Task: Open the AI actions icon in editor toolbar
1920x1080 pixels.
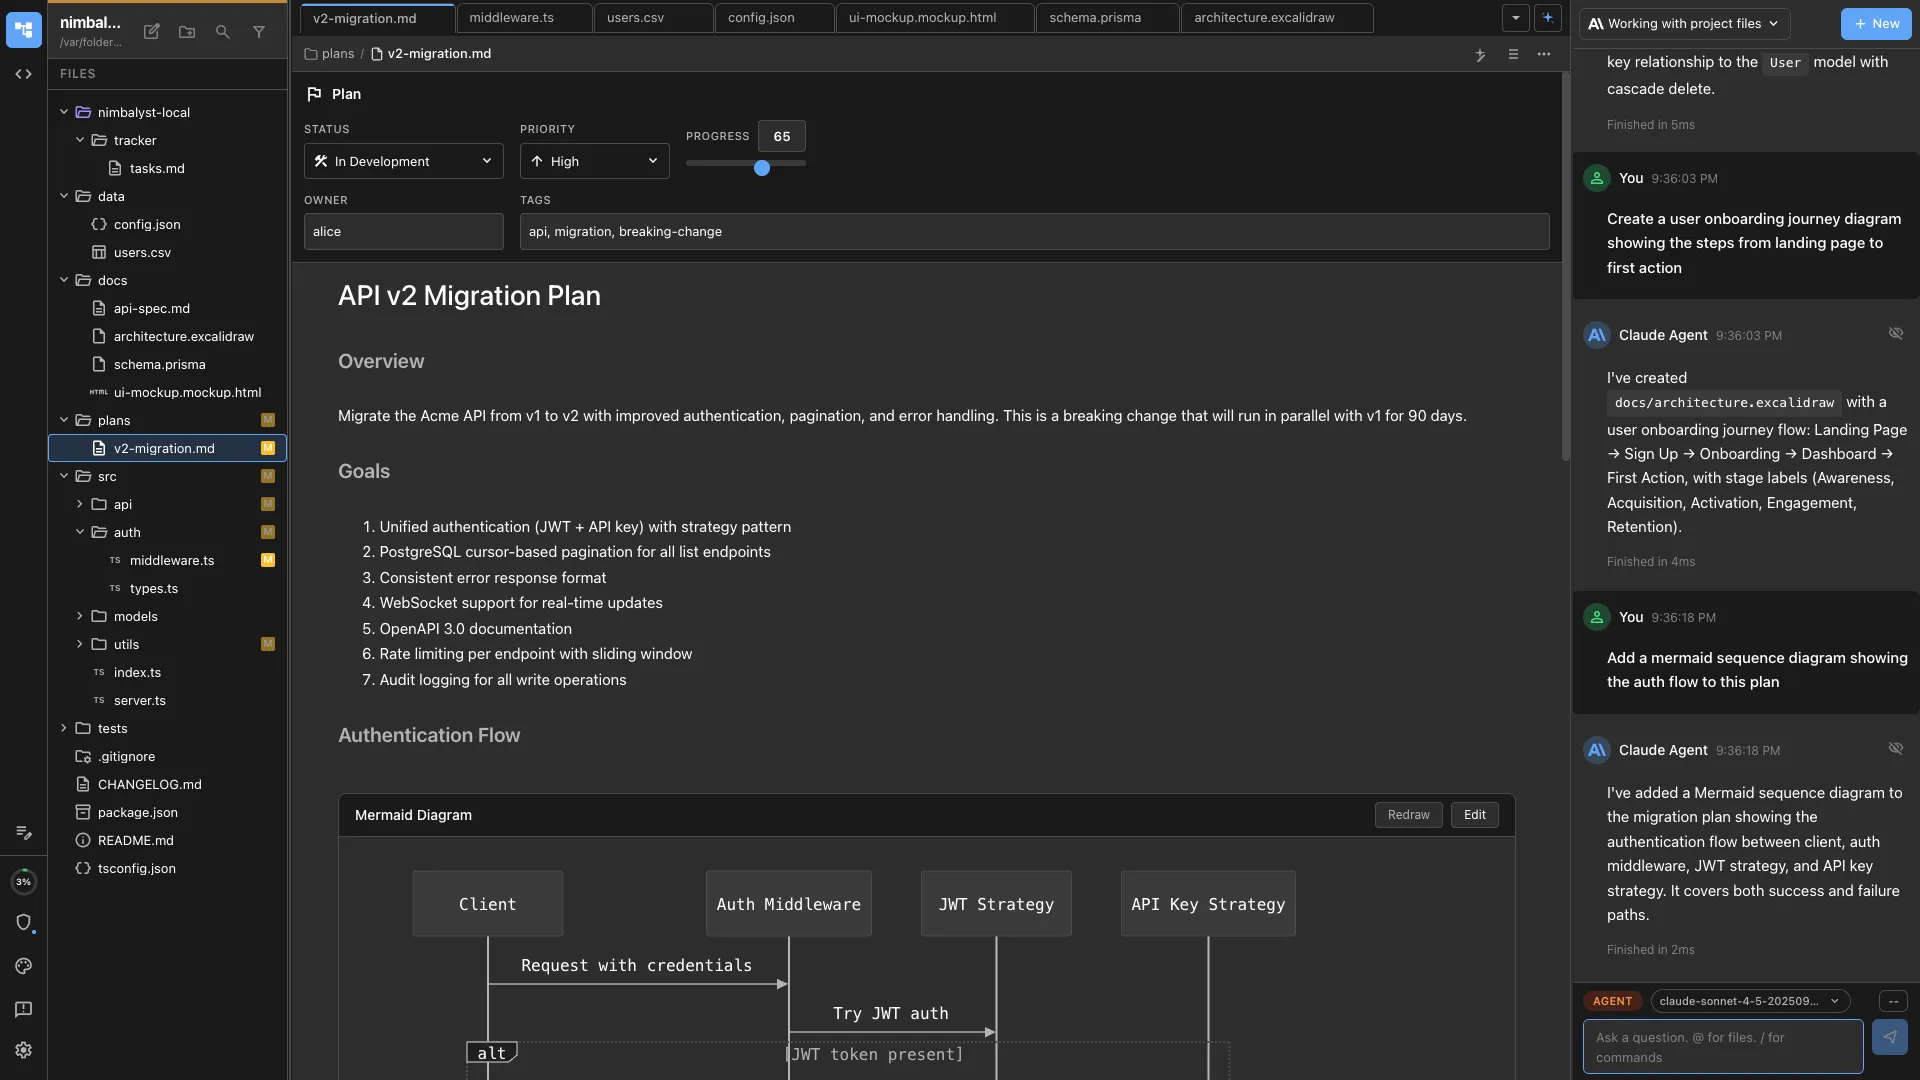Action: pos(1481,55)
